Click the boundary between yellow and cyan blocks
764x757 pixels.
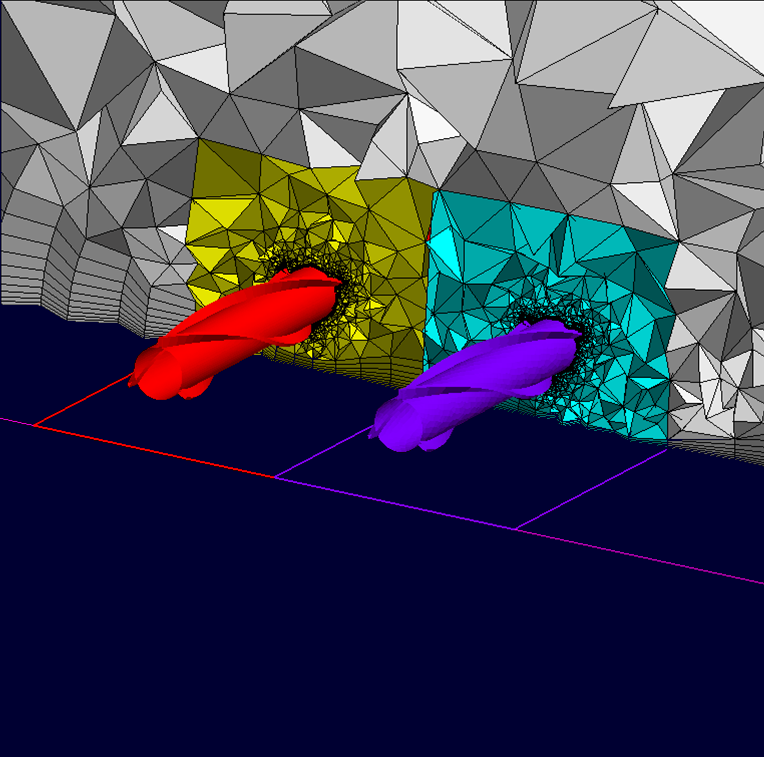(428, 280)
